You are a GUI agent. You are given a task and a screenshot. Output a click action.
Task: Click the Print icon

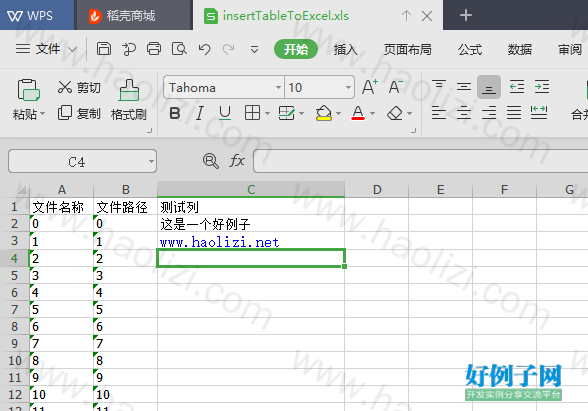click(154, 49)
